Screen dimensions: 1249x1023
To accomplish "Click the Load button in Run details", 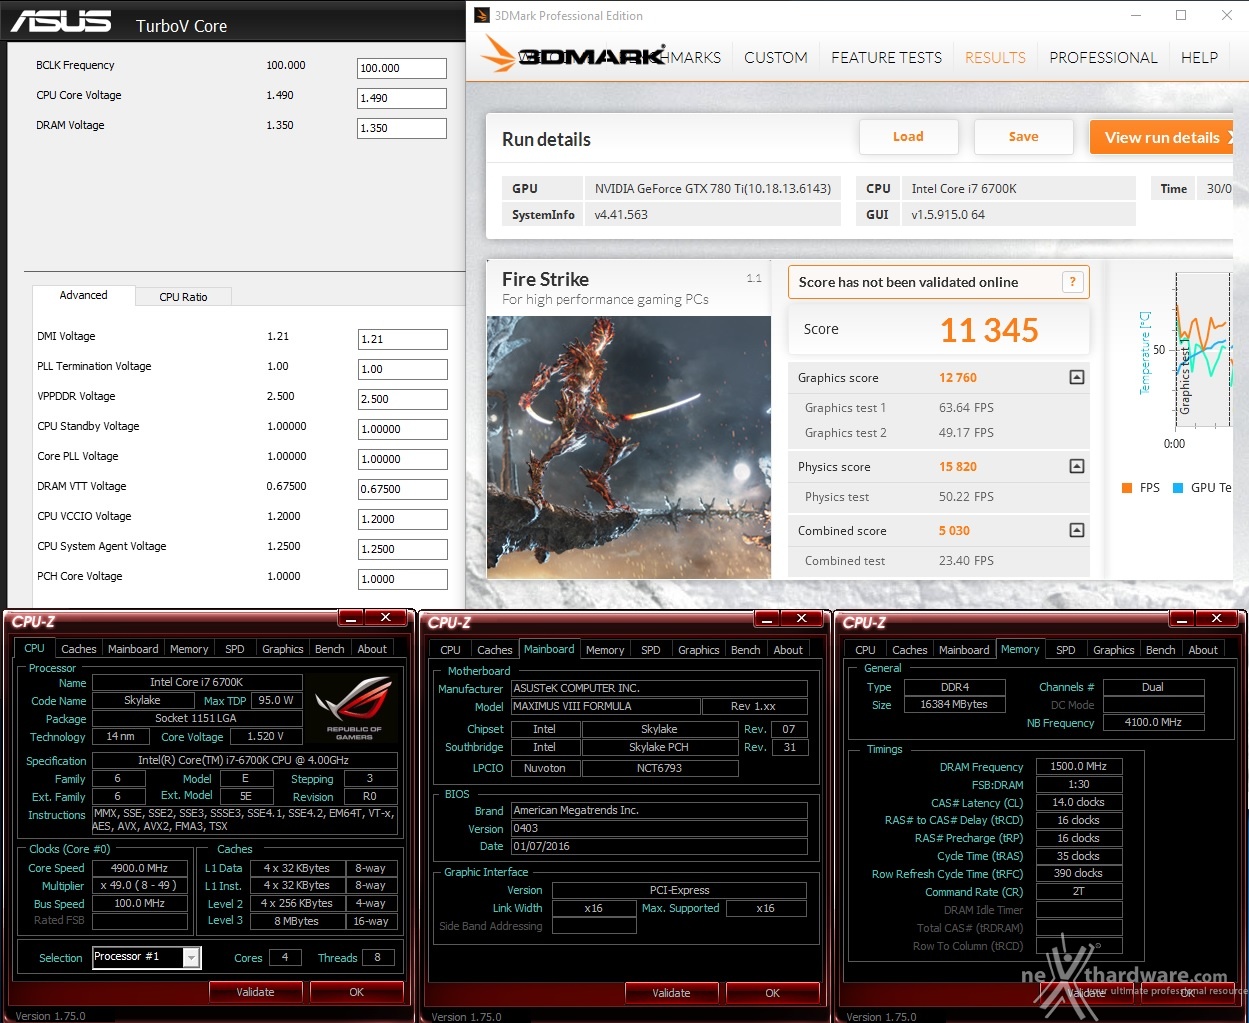I will tap(908, 137).
